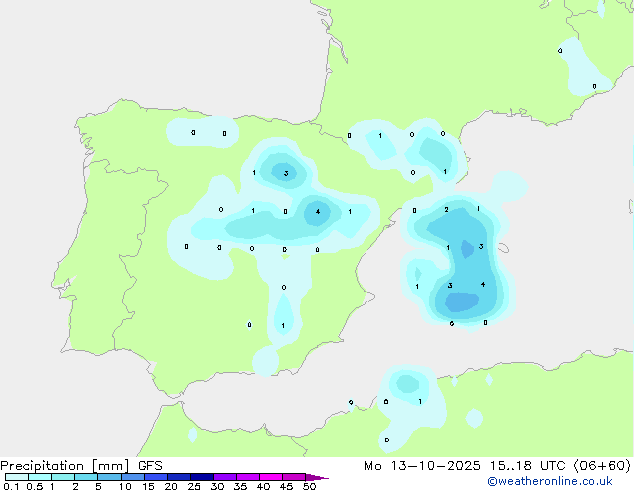Click the '25' legend scale label

pos(194,486)
